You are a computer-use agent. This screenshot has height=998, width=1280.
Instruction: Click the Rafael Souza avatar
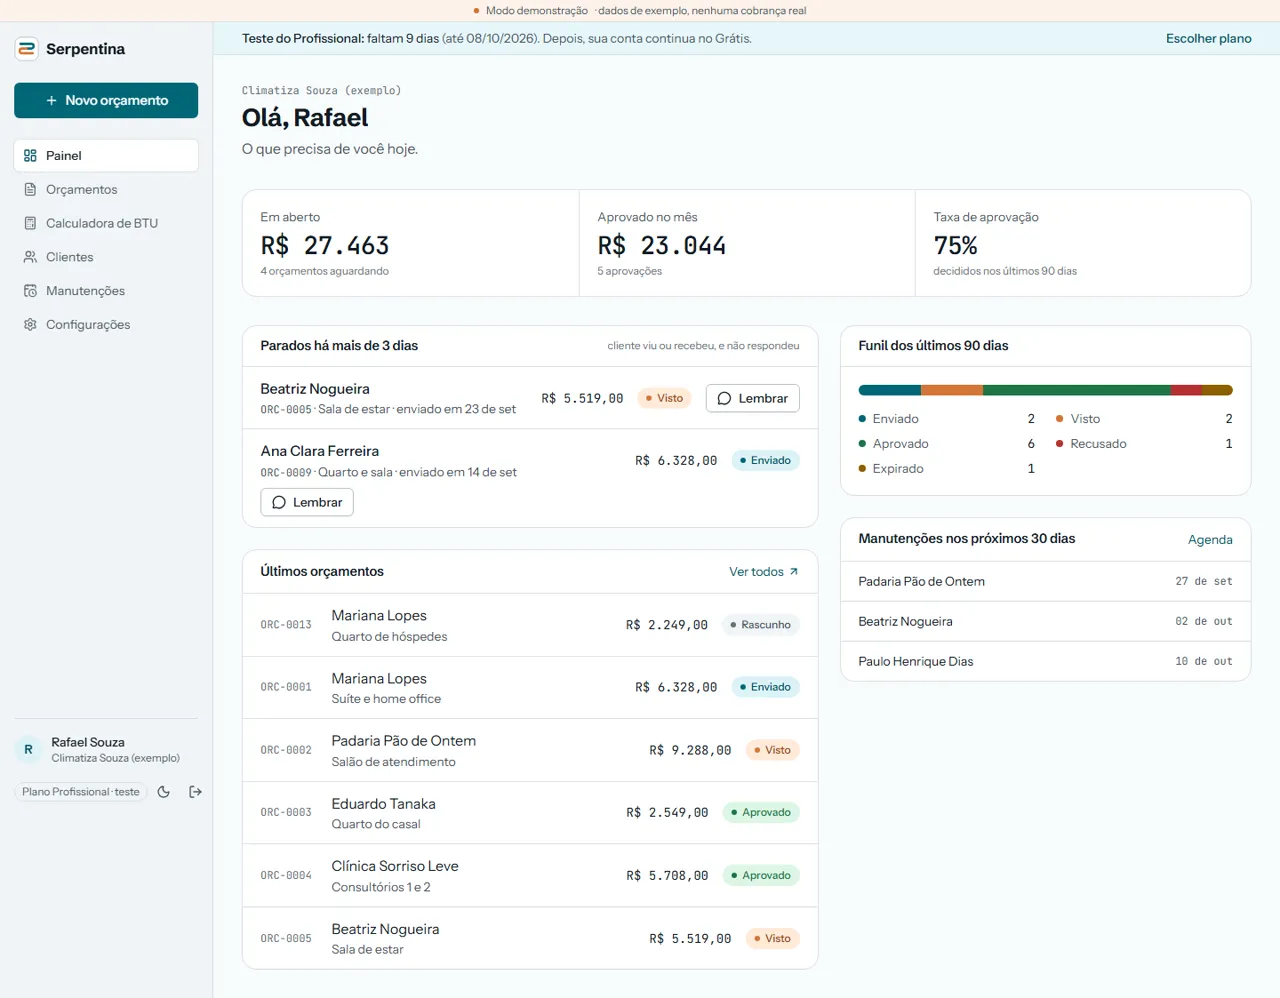[28, 749]
